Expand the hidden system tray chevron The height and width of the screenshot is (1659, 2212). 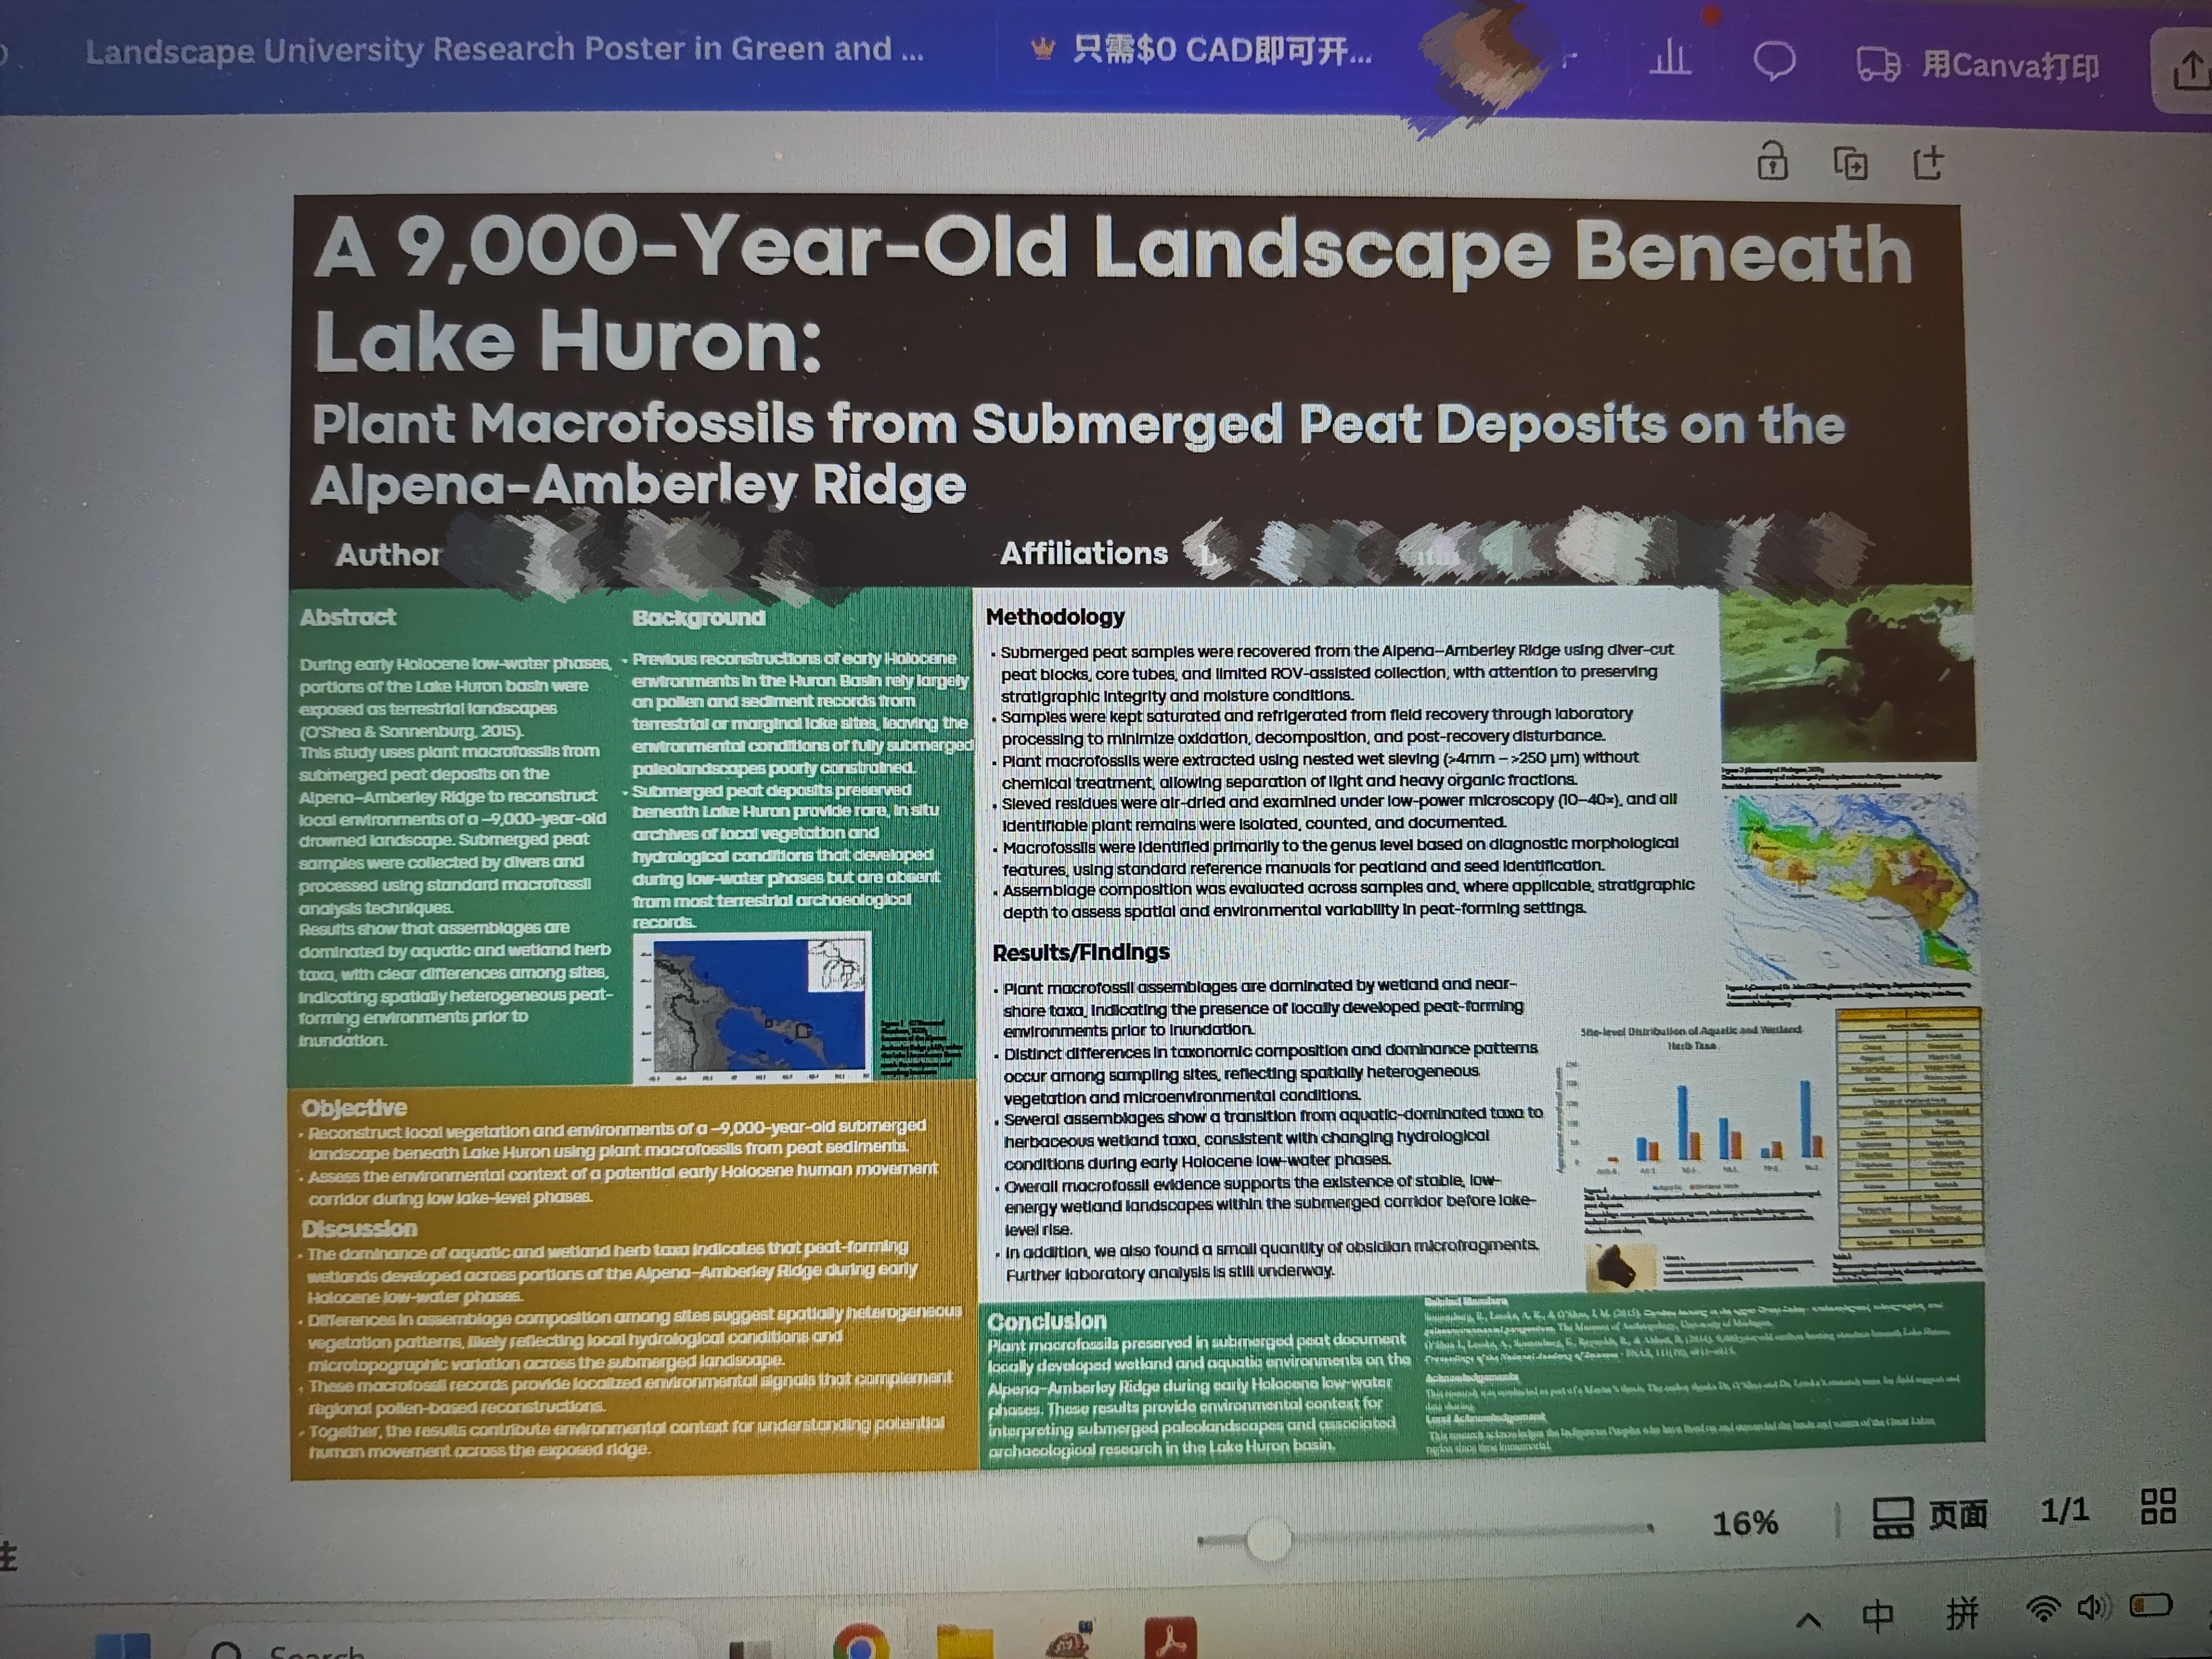click(1808, 1621)
